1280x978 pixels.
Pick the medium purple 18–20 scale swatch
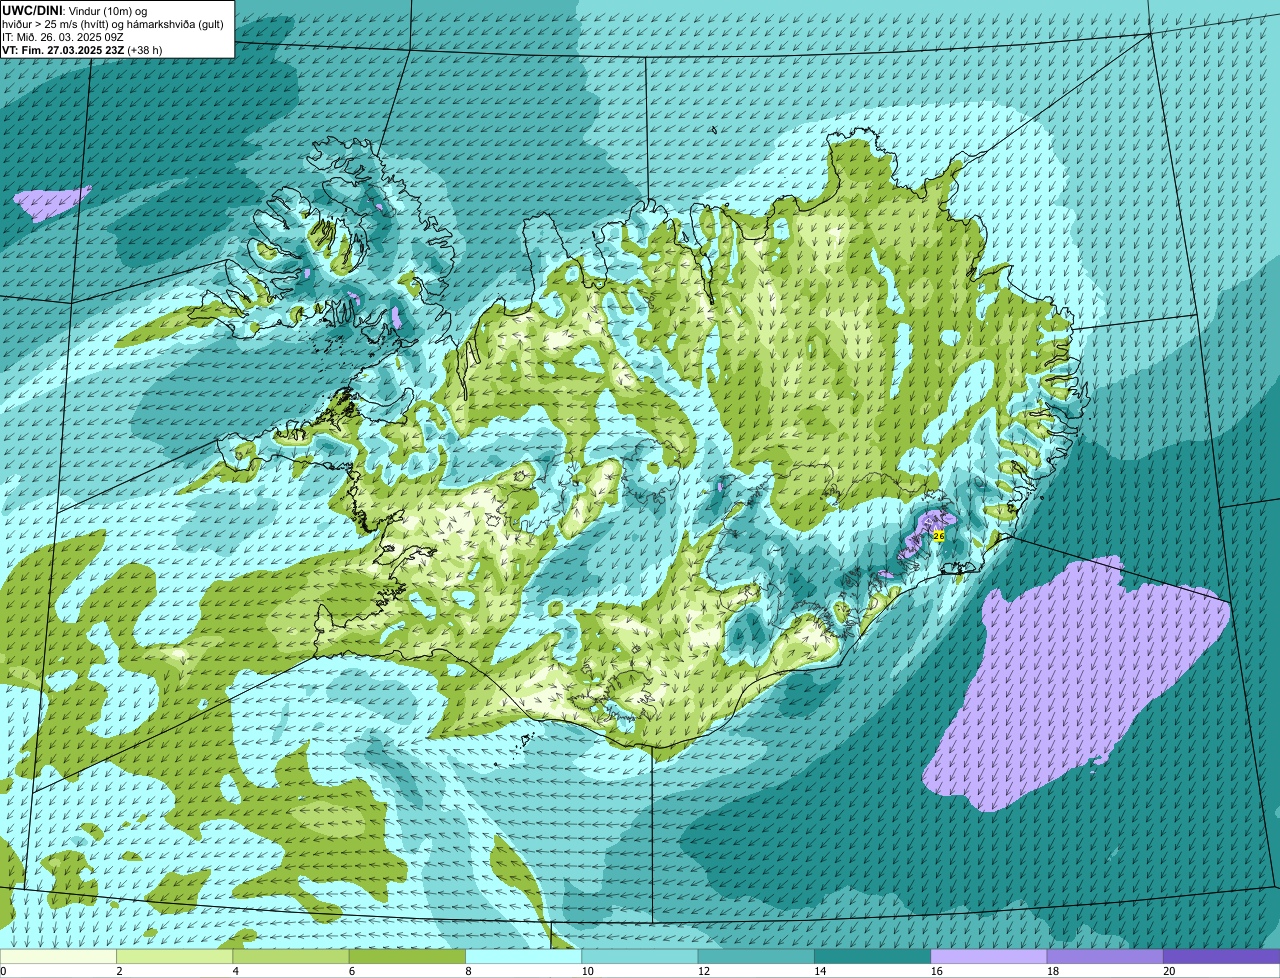(x=1105, y=956)
